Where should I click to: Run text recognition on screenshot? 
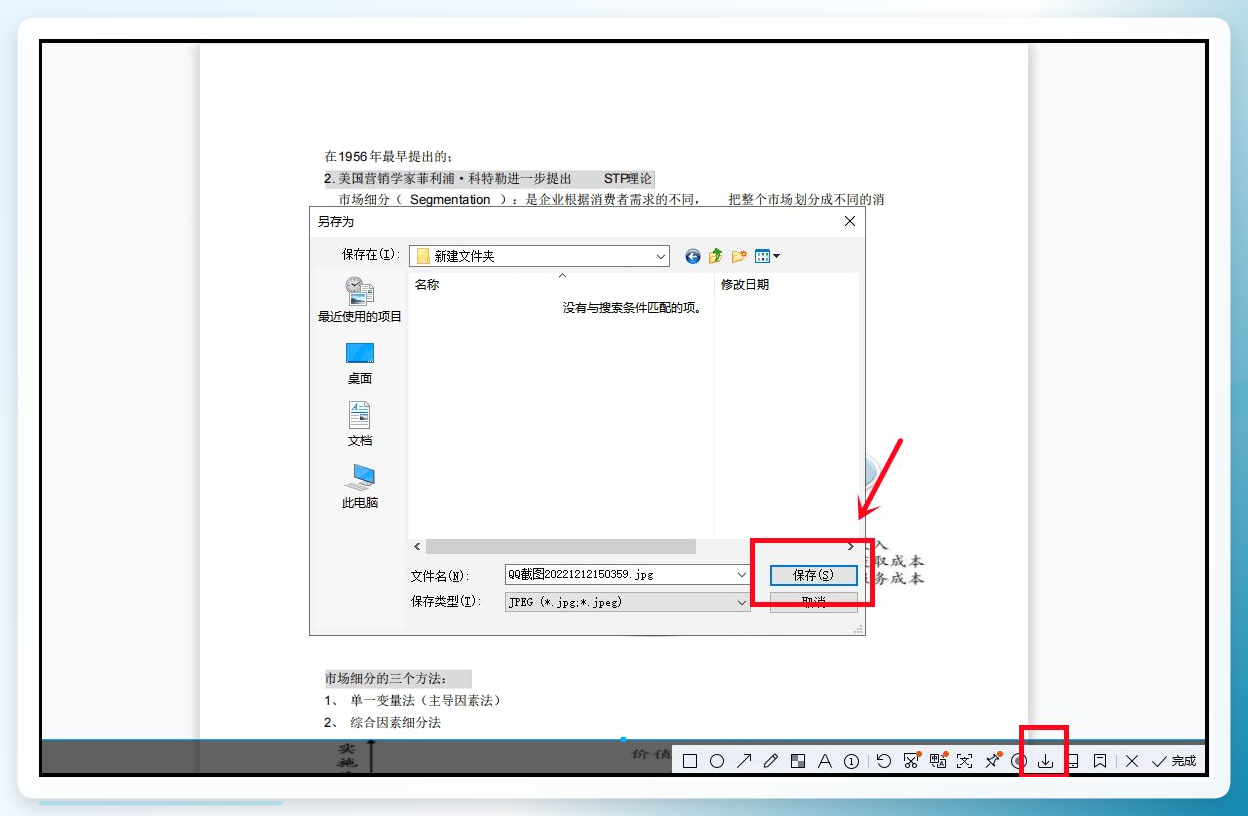965,761
